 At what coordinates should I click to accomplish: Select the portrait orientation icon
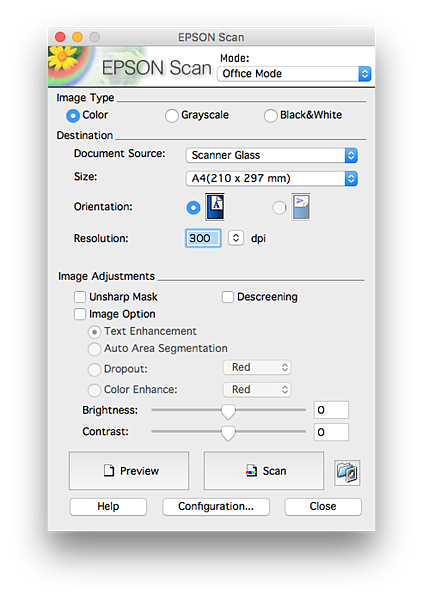coord(215,207)
